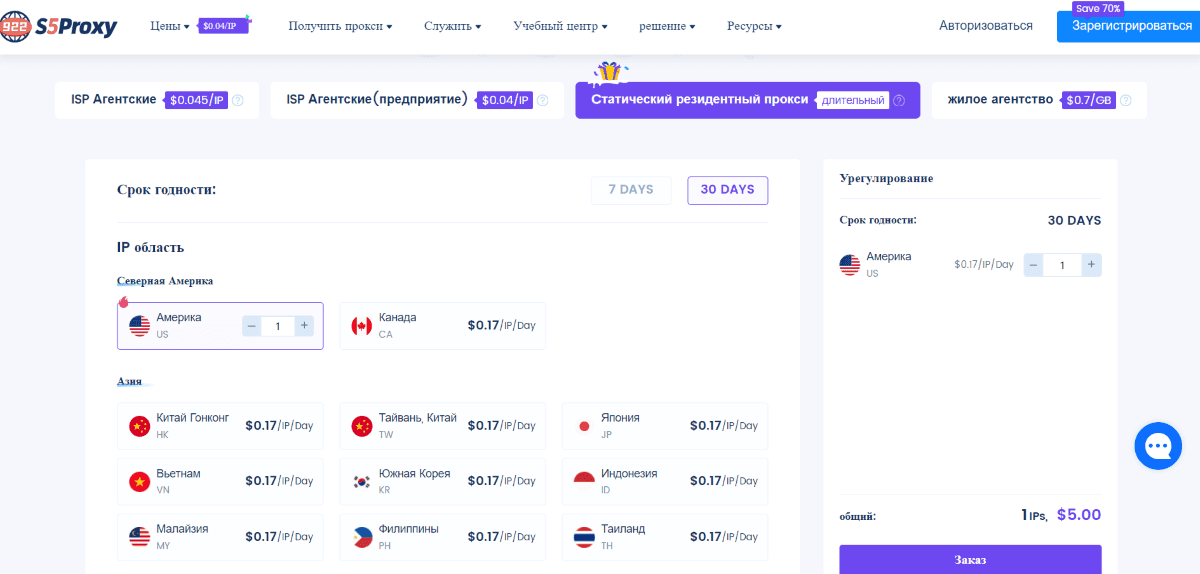Viewport: 1200px width, 574px height.
Task: Increase quantity in the Америка card
Action: pyautogui.click(x=304, y=326)
